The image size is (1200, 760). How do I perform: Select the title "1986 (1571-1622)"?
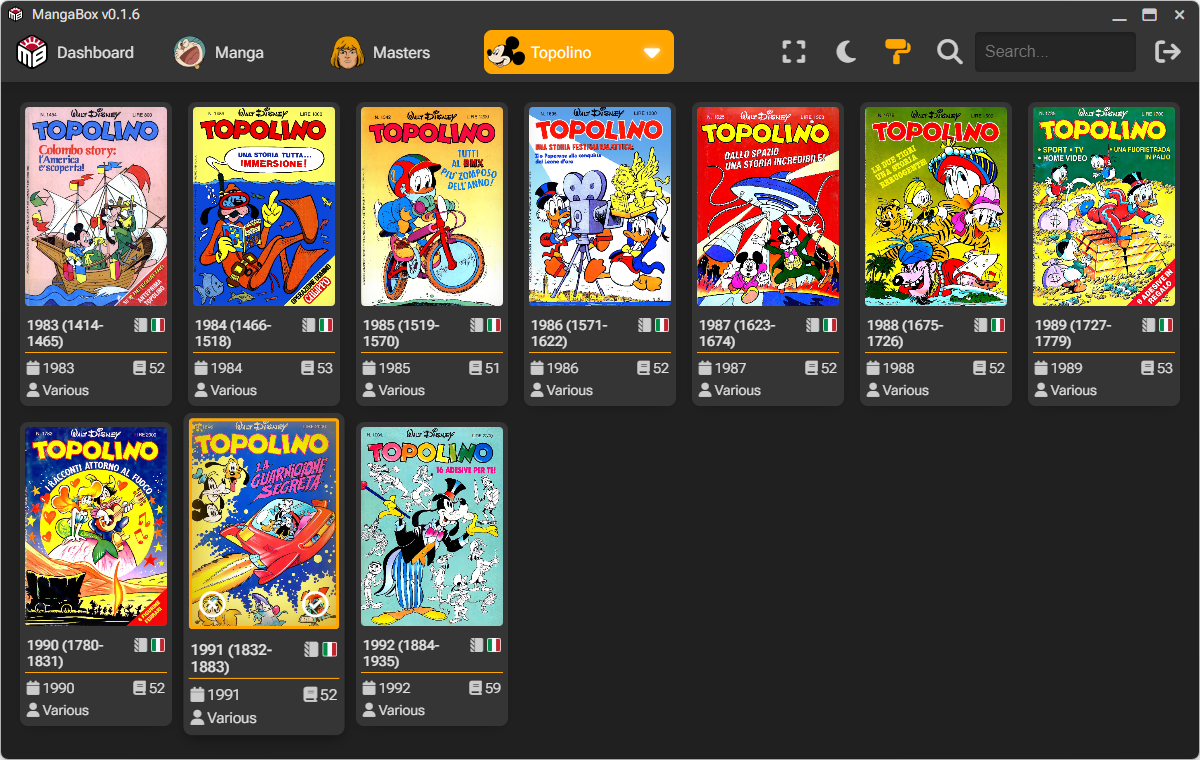(571, 333)
